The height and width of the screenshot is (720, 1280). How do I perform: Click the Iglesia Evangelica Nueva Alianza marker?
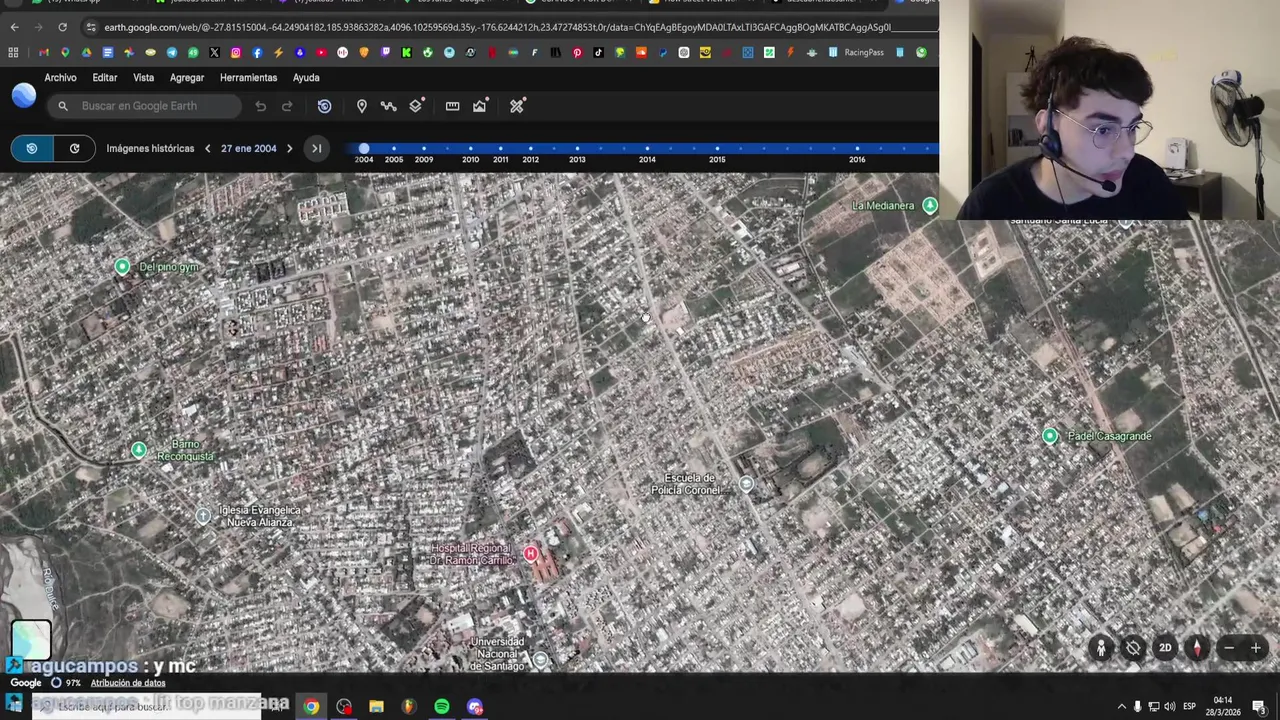(x=203, y=516)
